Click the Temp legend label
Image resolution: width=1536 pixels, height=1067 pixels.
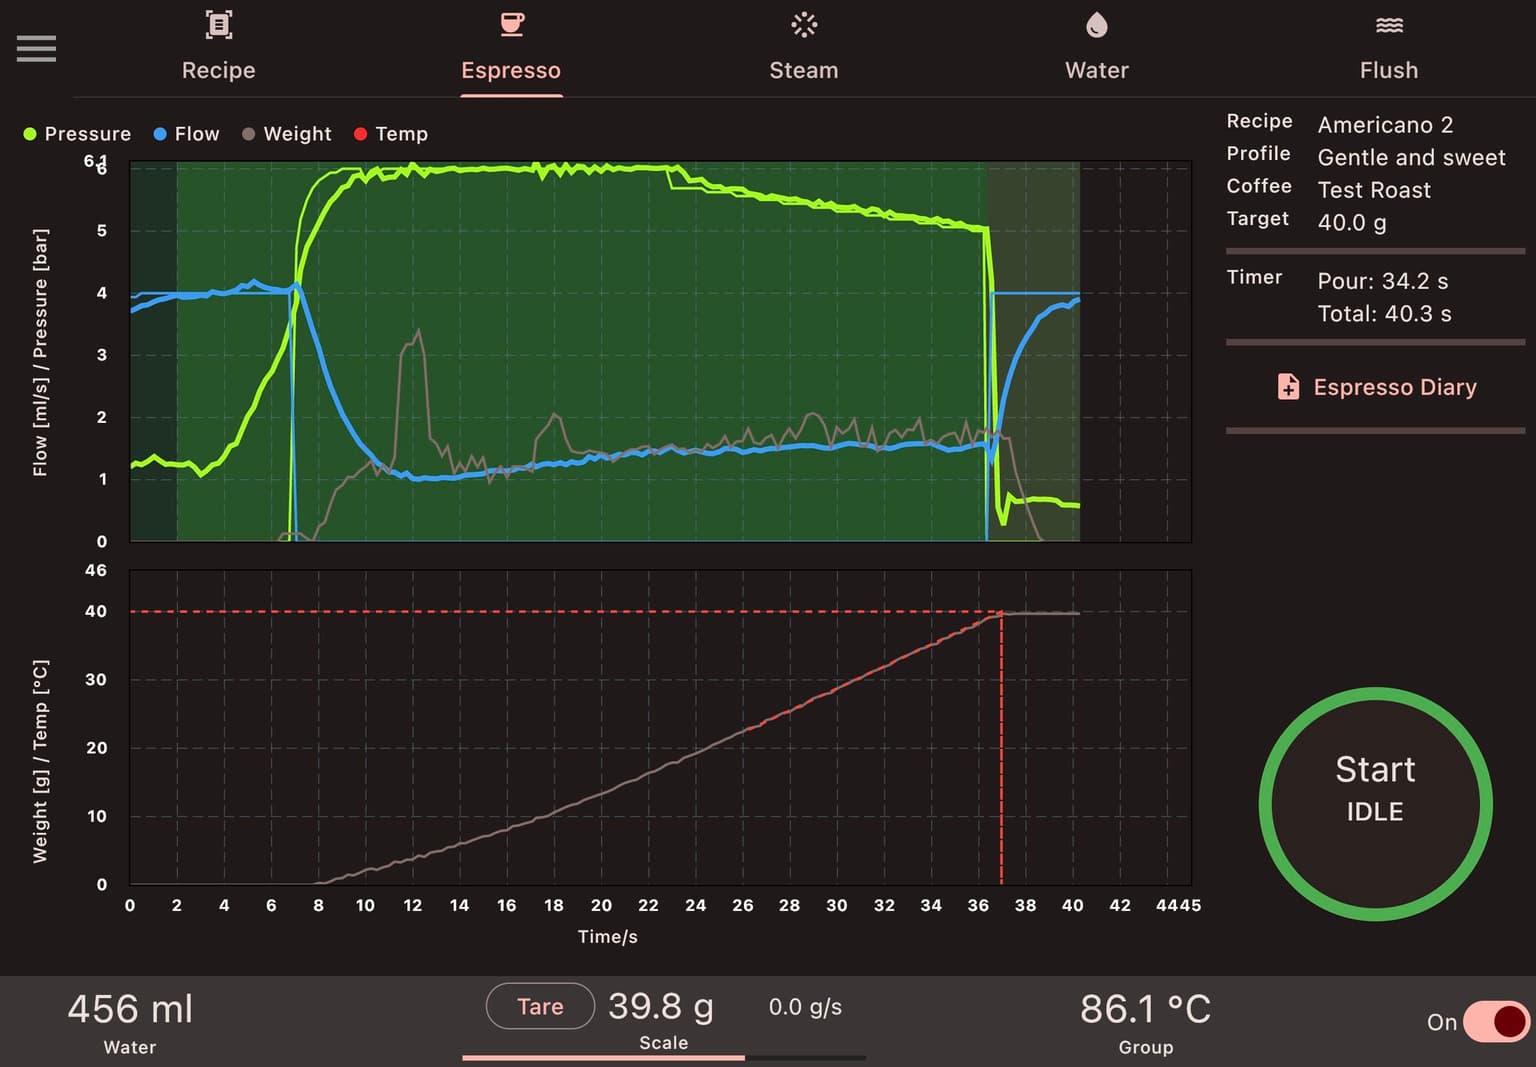click(x=401, y=134)
